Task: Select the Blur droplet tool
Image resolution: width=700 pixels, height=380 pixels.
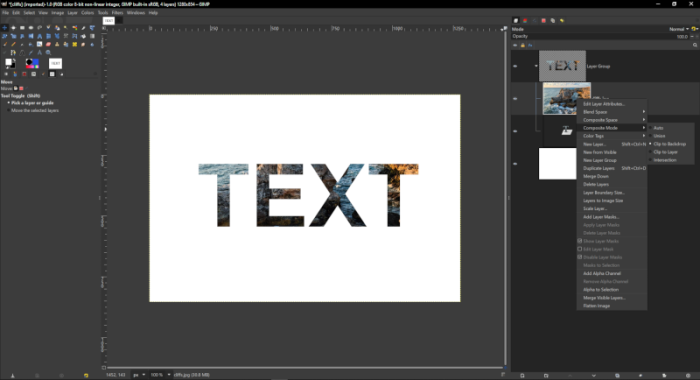Action: pyautogui.click(x=92, y=44)
